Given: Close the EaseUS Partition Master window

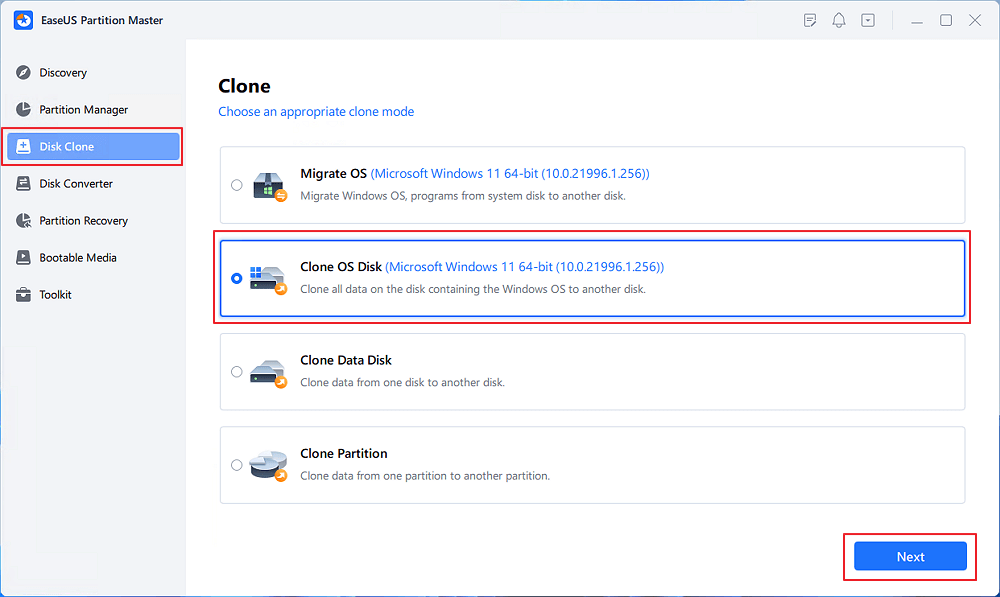Looking at the screenshot, I should pos(975,20).
